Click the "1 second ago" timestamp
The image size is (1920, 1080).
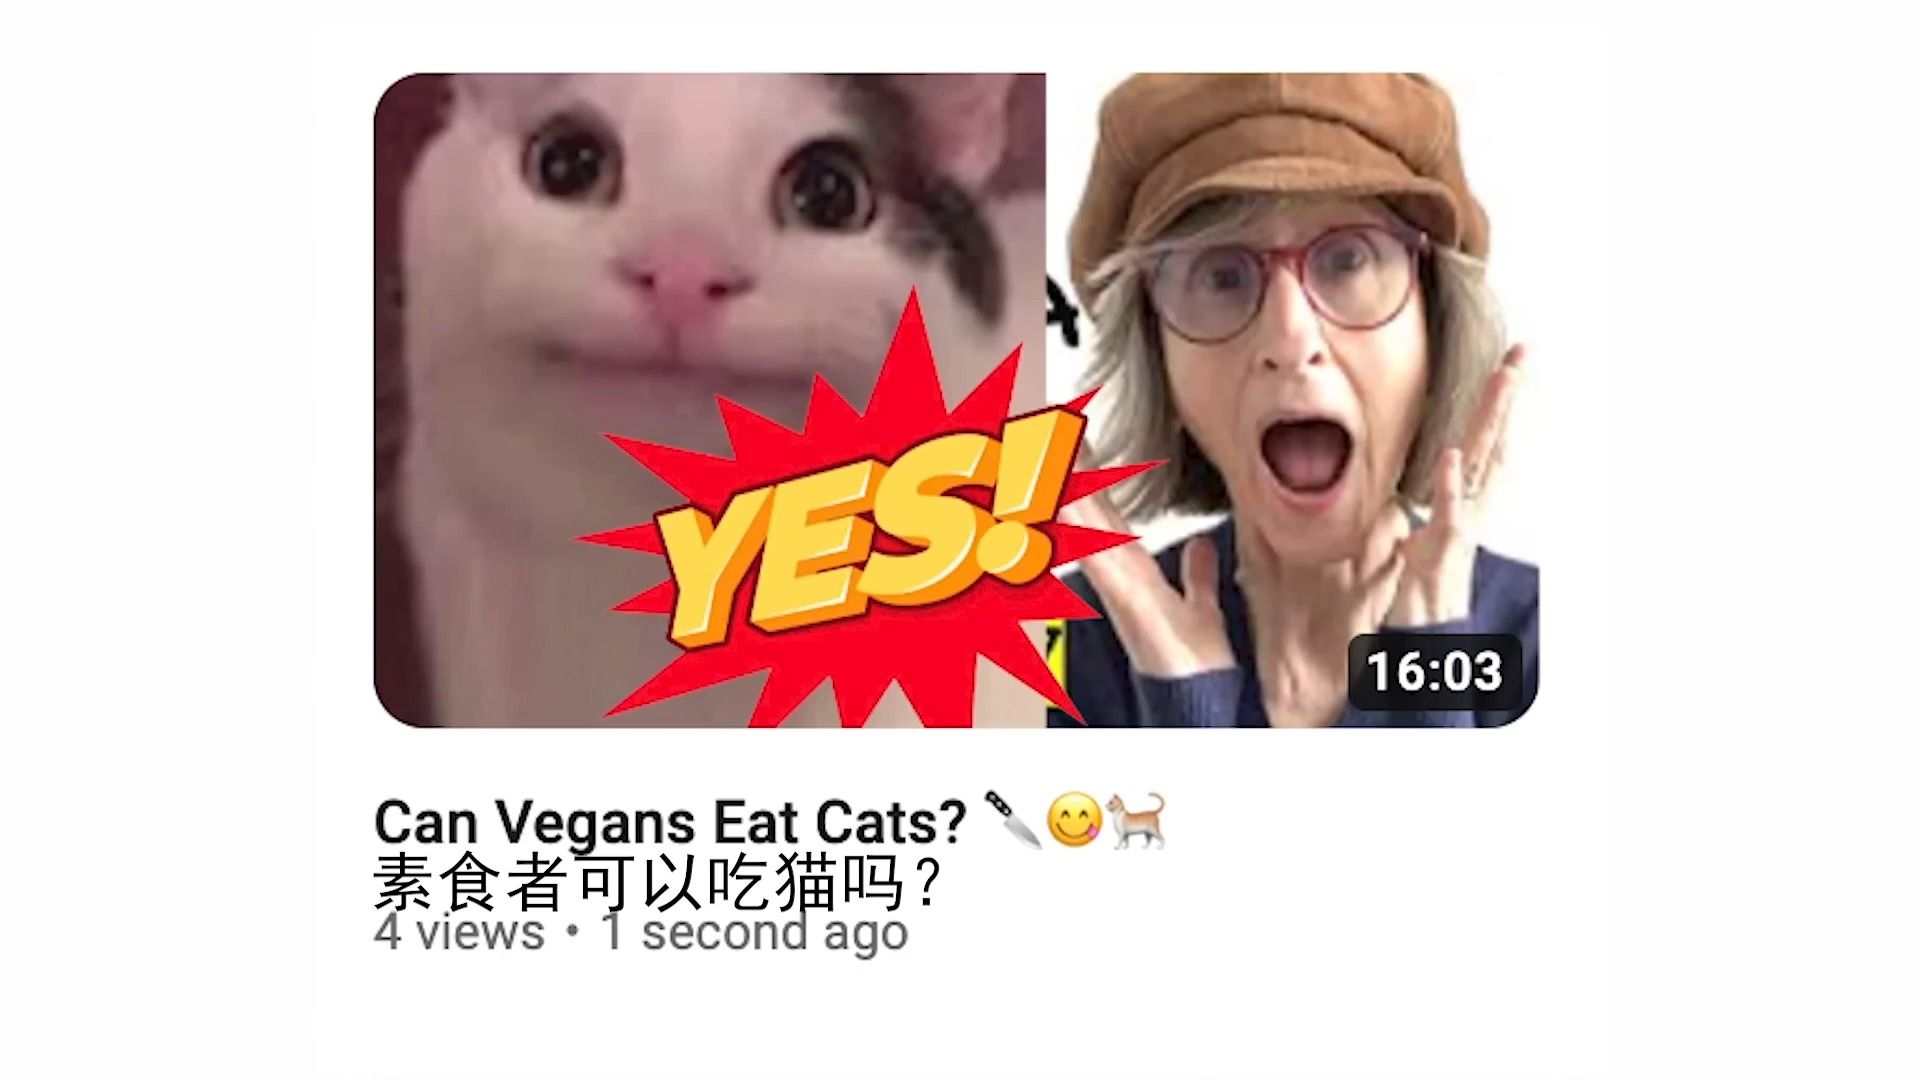pos(754,932)
